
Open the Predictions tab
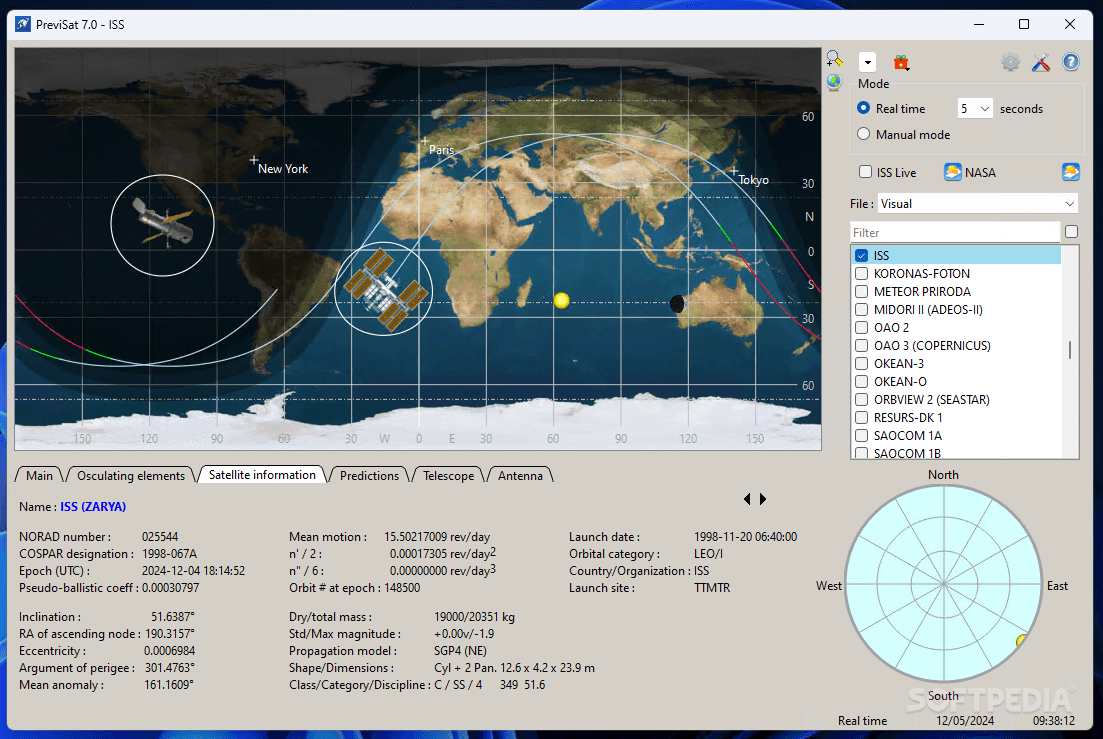click(369, 475)
